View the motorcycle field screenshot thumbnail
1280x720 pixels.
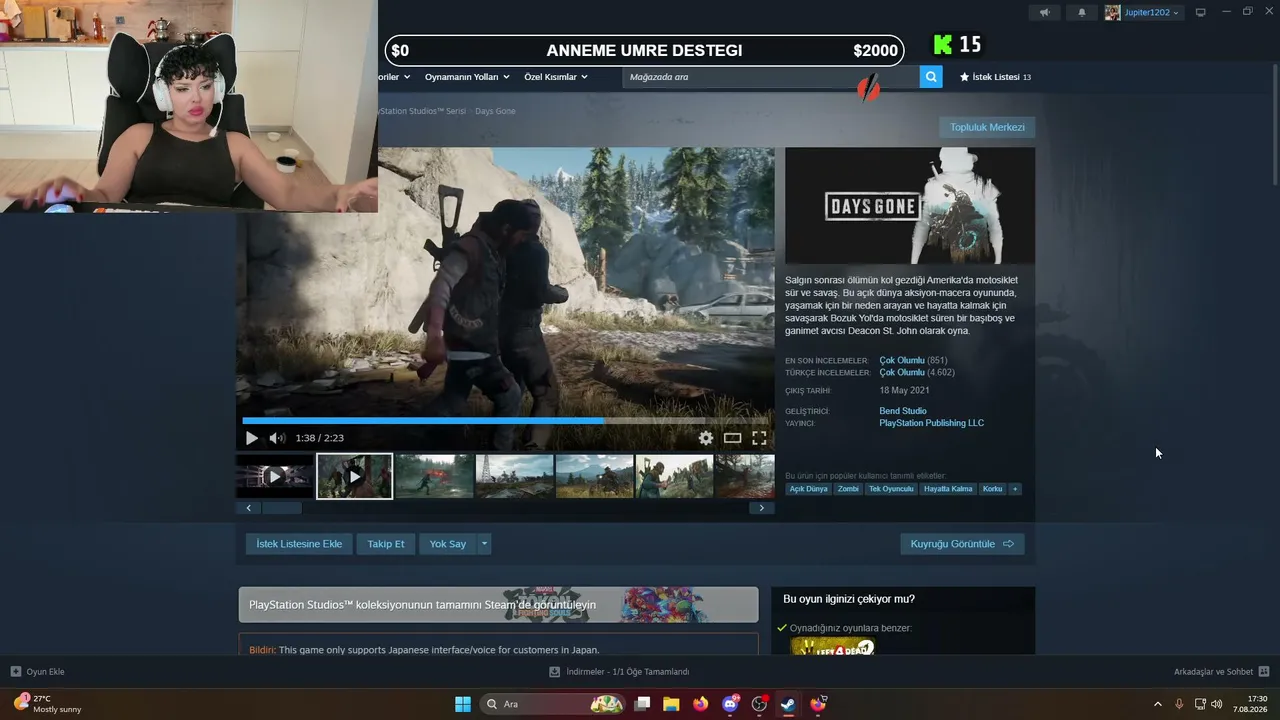(x=595, y=477)
